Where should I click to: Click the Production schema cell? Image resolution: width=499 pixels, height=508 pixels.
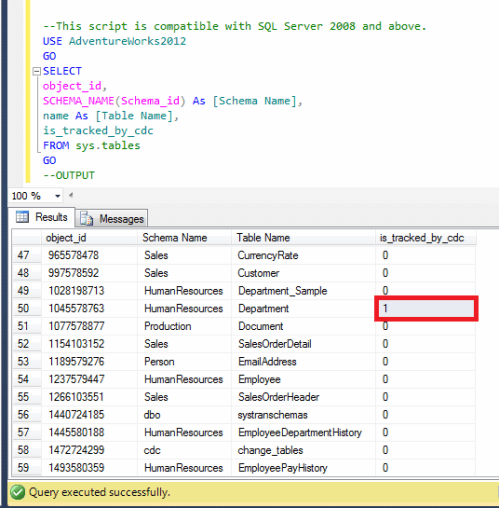pyautogui.click(x=184, y=326)
